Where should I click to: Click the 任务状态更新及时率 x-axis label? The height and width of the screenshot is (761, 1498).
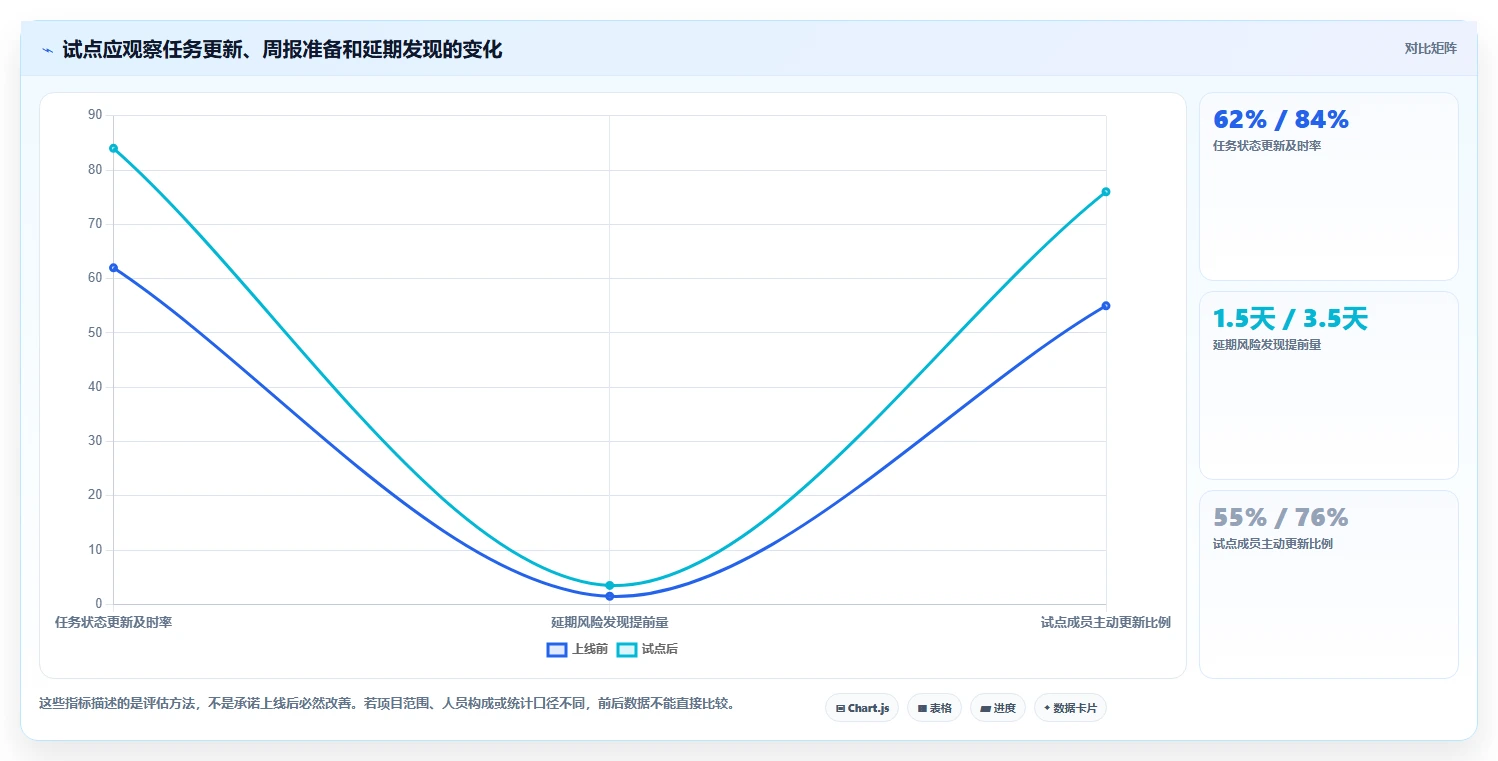click(113, 622)
